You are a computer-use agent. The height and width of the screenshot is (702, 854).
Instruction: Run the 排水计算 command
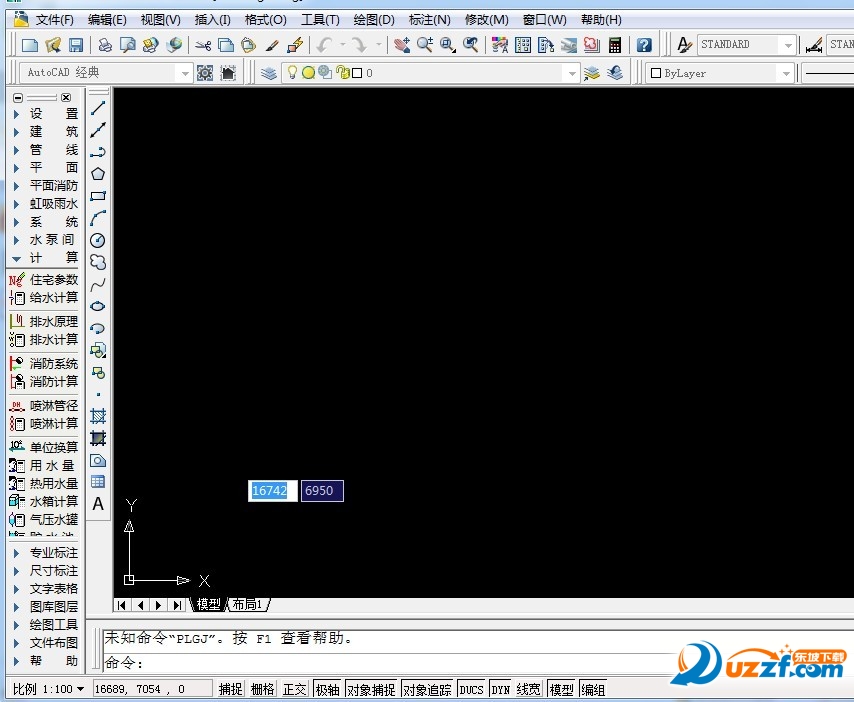coord(44,340)
